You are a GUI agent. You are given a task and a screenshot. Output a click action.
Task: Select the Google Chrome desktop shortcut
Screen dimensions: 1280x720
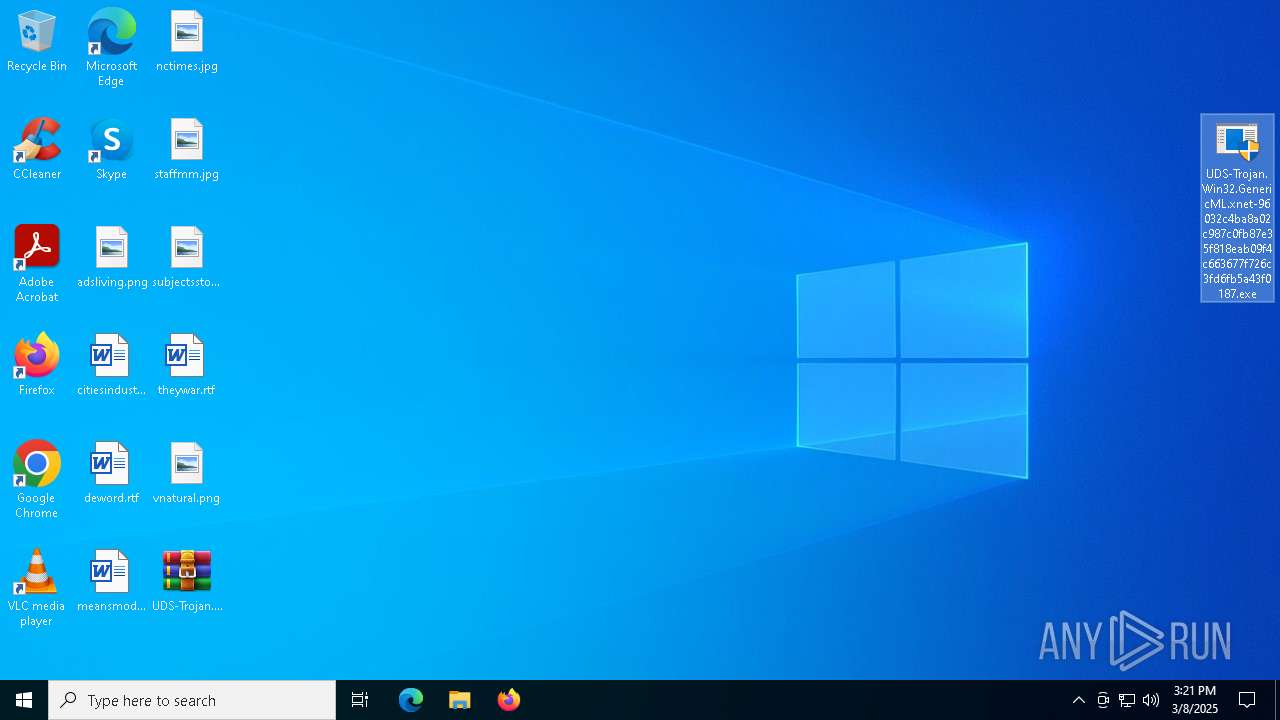[37, 480]
